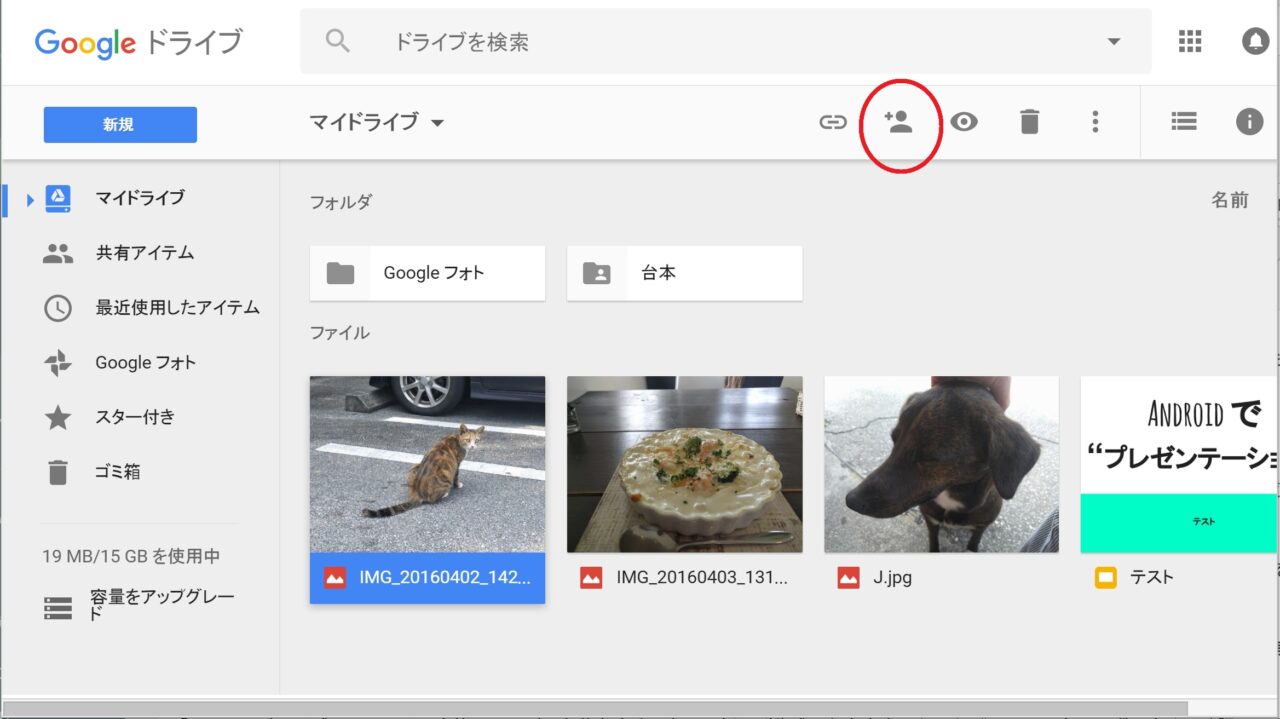This screenshot has width=1280, height=719.
Task: Open the Google apps grid
Action: tap(1189, 41)
